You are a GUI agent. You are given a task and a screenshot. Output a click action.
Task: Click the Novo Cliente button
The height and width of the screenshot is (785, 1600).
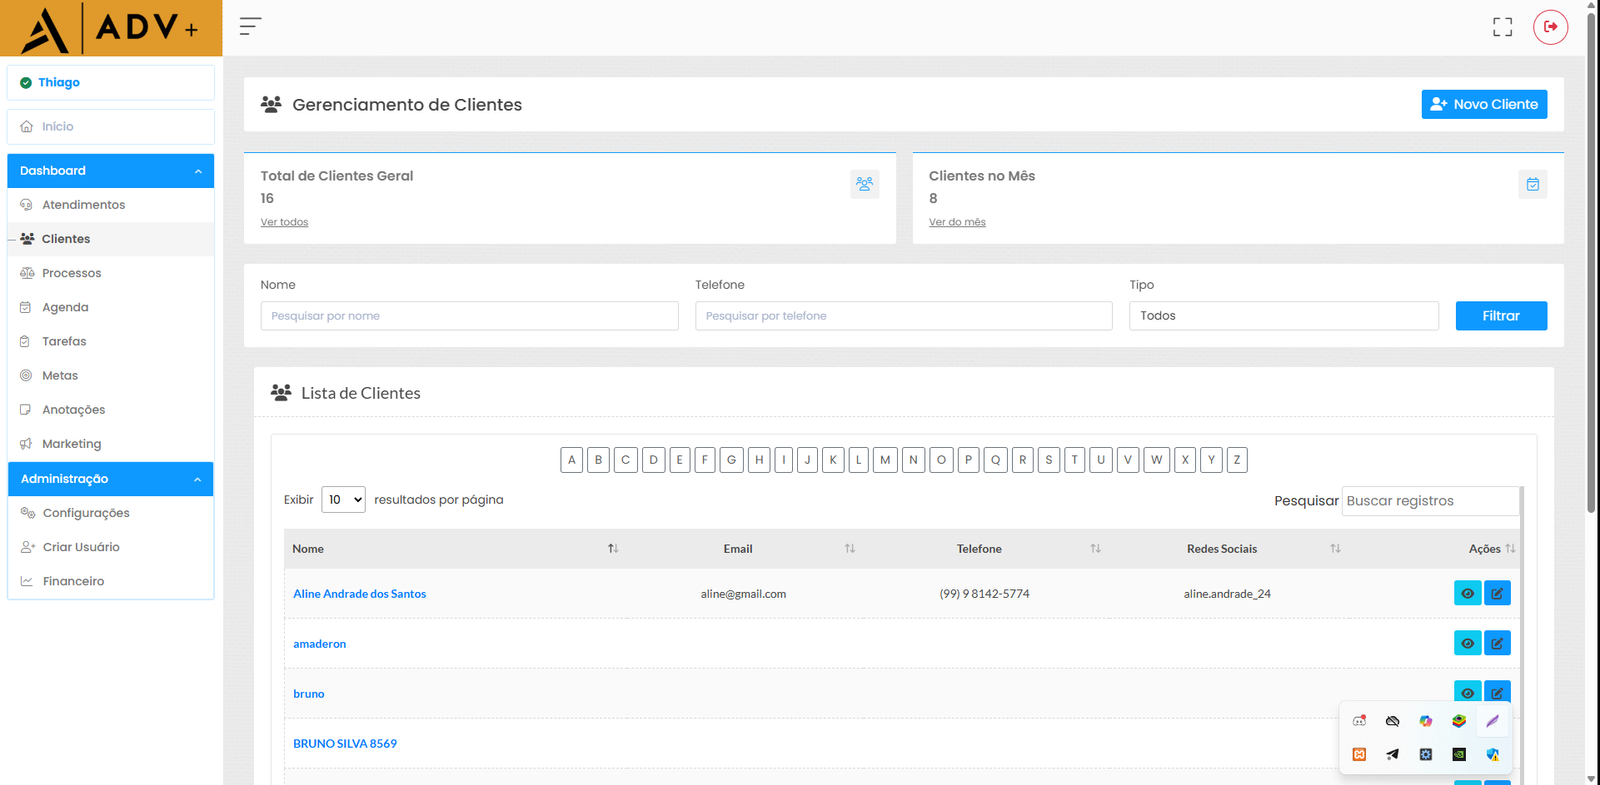click(1484, 104)
